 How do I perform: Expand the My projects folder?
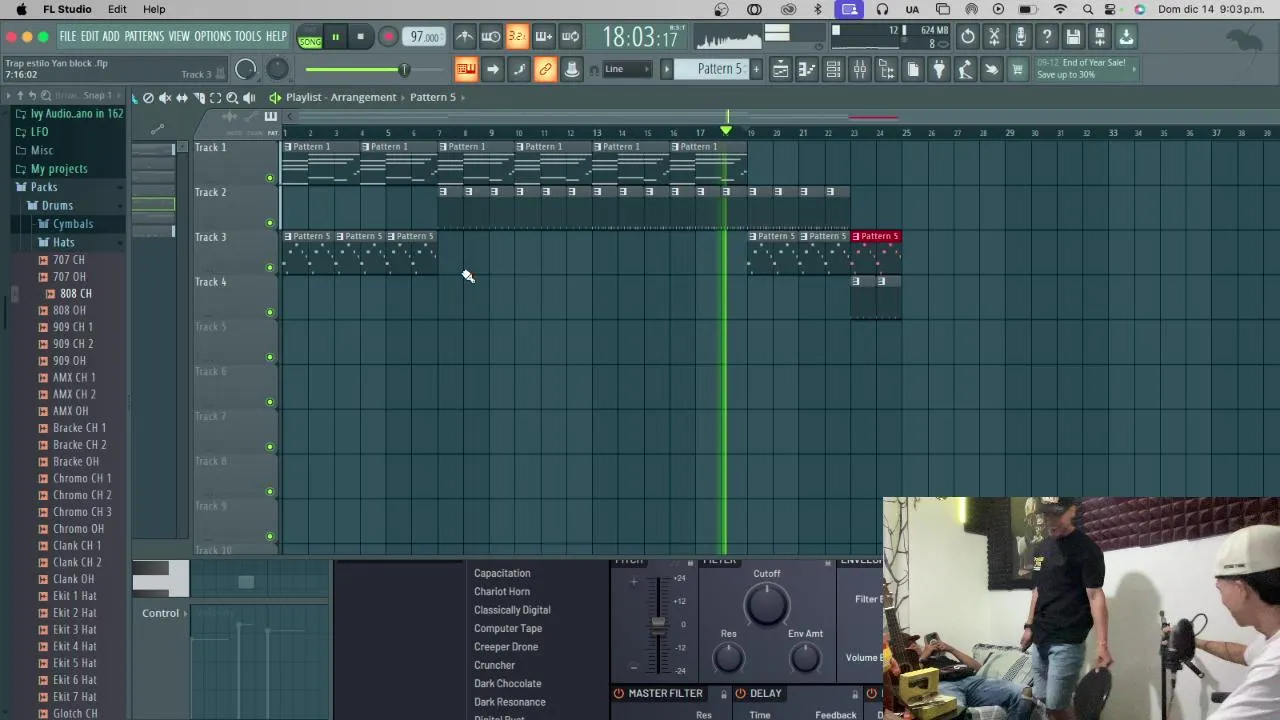58,169
